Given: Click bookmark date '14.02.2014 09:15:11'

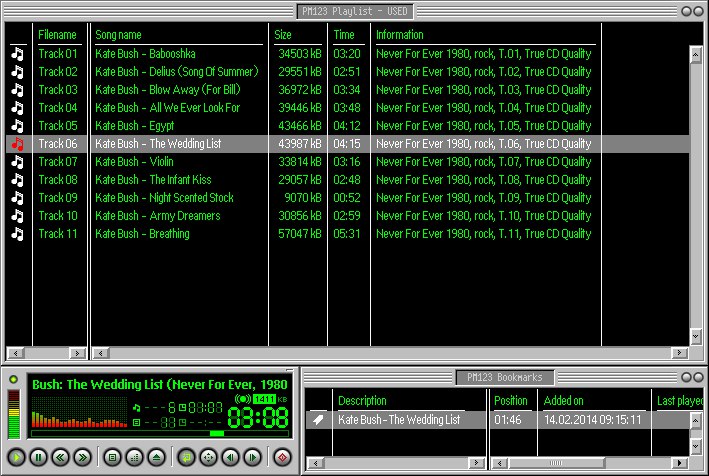Looking at the screenshot, I should click(592, 420).
